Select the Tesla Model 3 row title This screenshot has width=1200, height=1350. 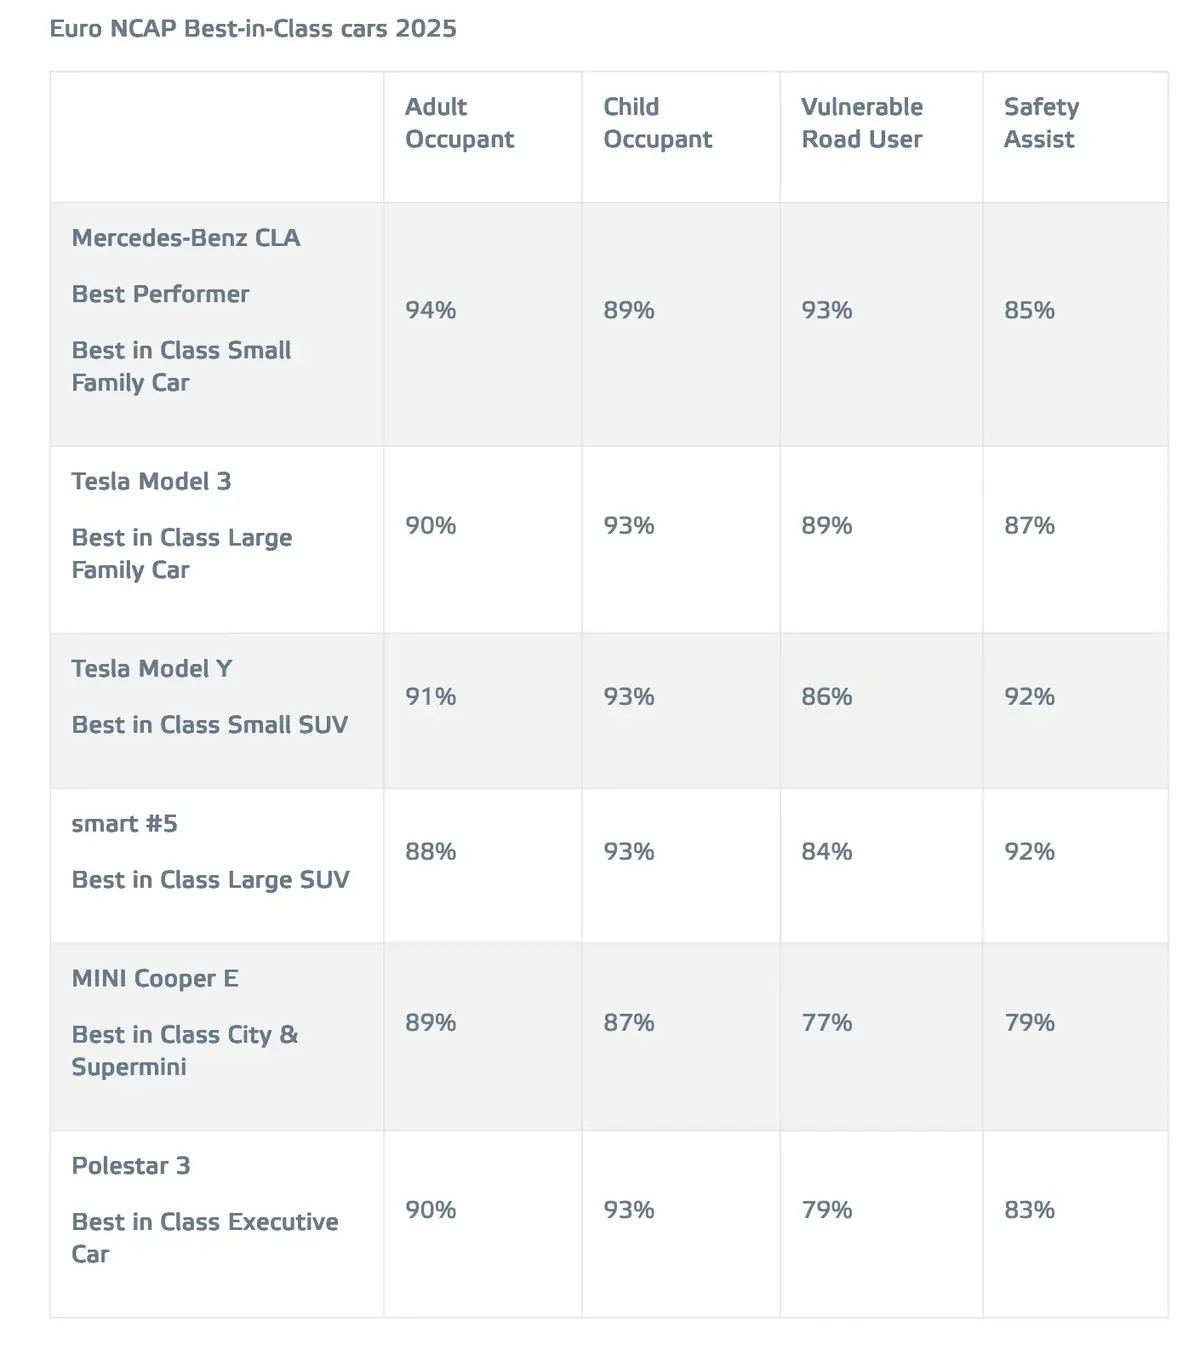pyautogui.click(x=151, y=481)
